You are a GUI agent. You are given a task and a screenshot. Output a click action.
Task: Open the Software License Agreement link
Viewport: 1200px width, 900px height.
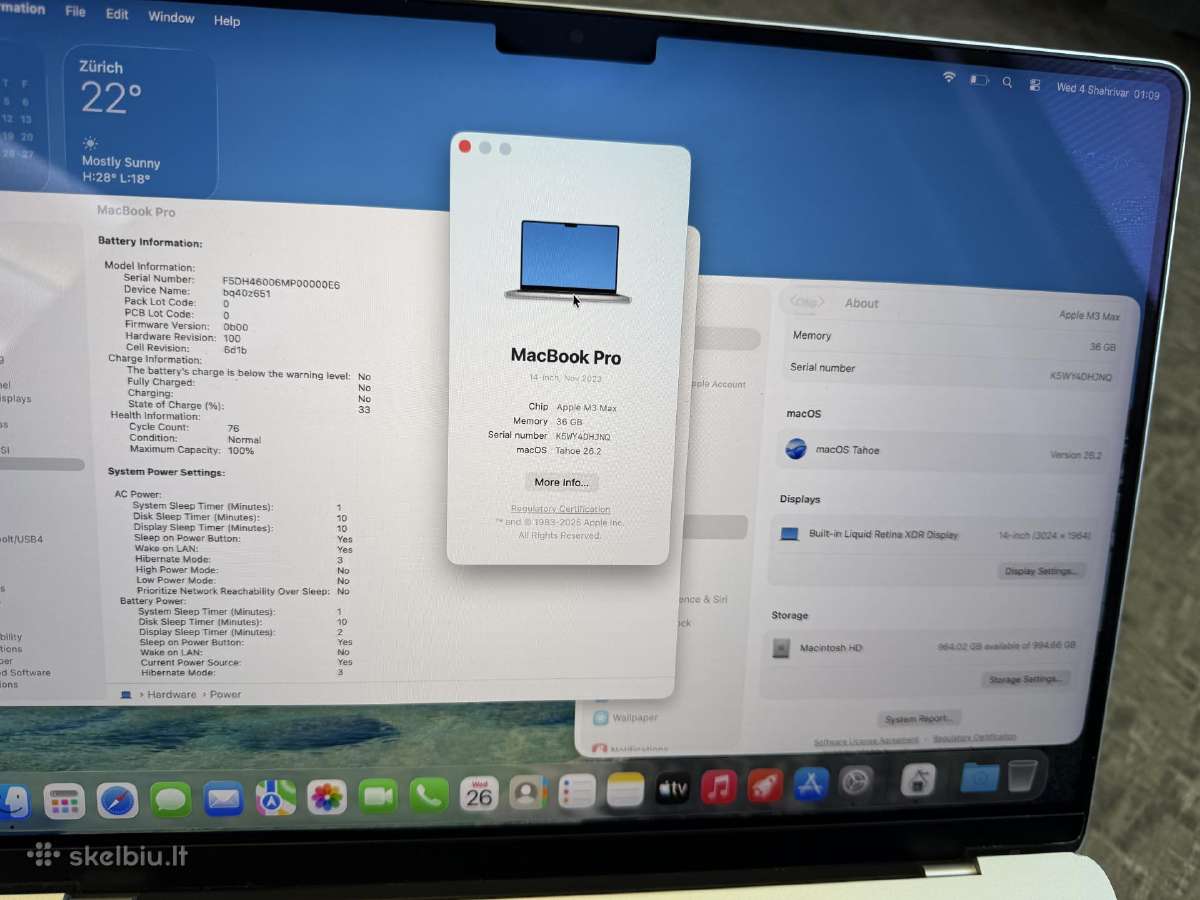(866, 742)
